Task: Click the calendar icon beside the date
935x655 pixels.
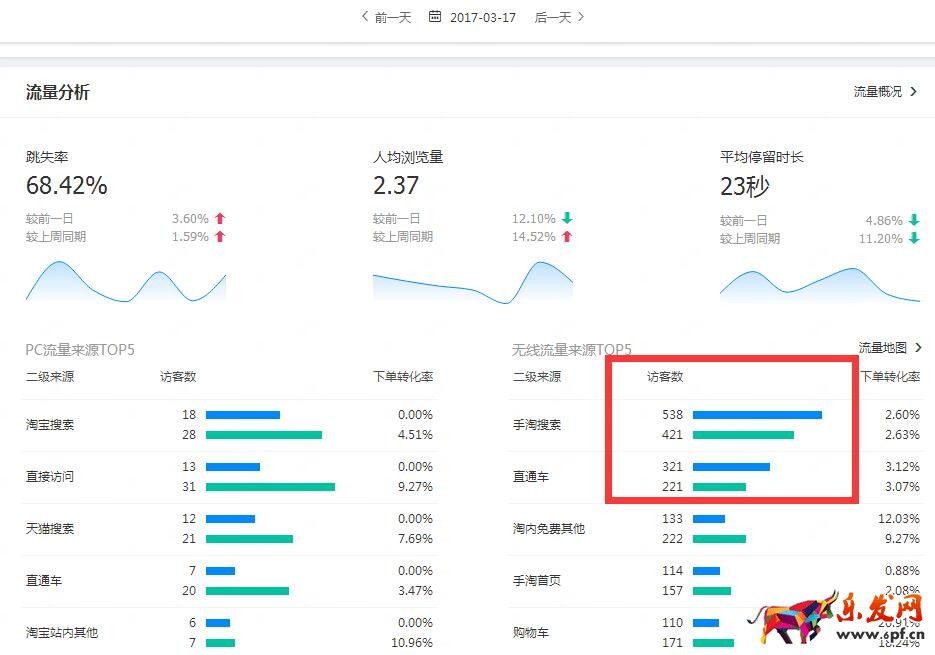Action: click(435, 17)
